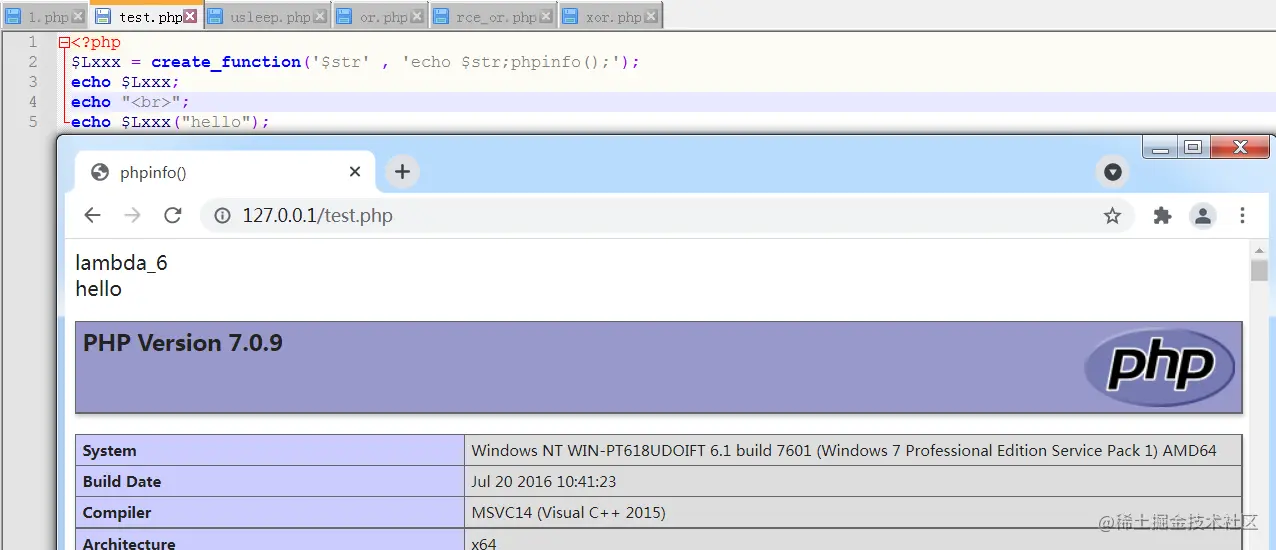Switch to the xor.php editor tab
Screen dimensions: 1276x550
tap(609, 16)
